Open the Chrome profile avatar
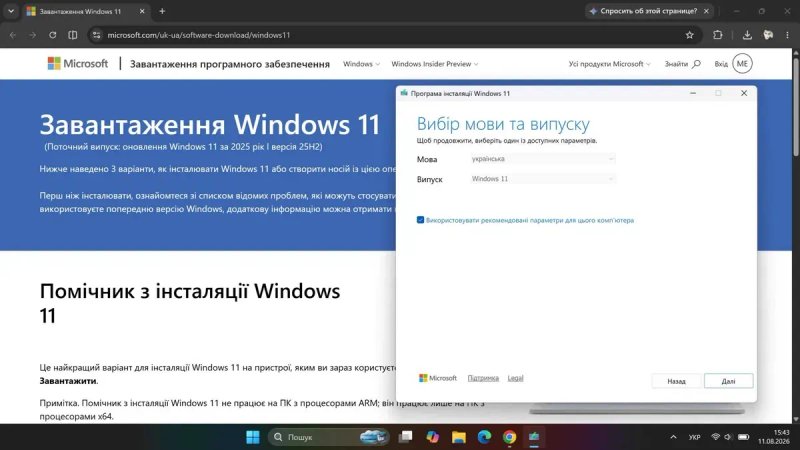The width and height of the screenshot is (800, 450). coord(768,35)
